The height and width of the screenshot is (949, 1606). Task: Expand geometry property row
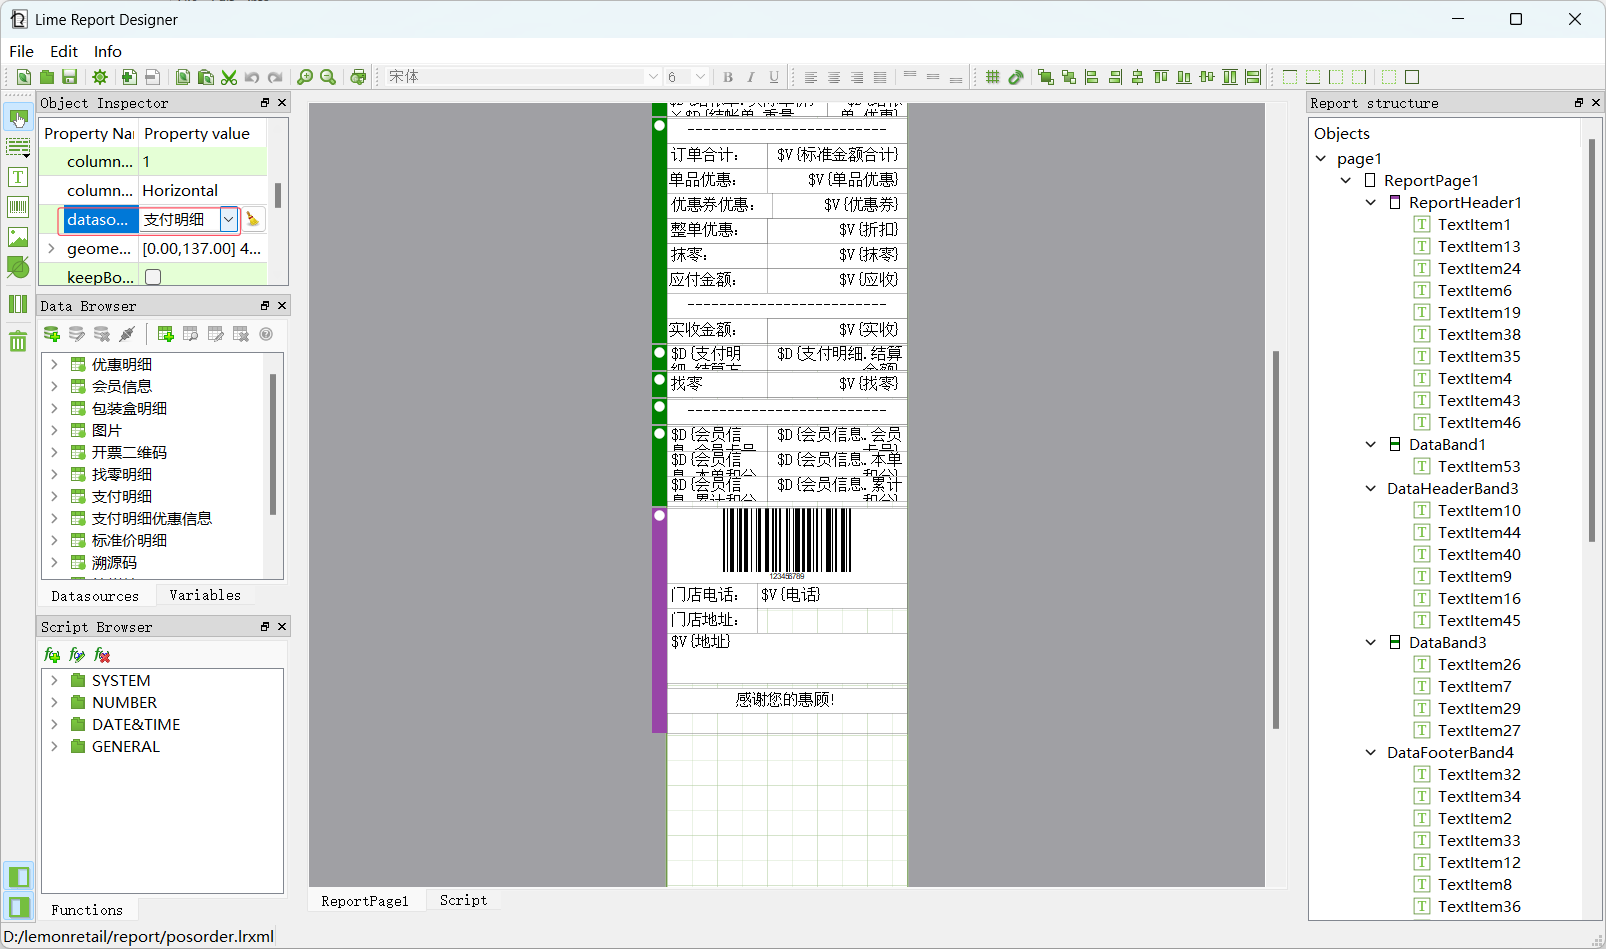tap(51, 248)
